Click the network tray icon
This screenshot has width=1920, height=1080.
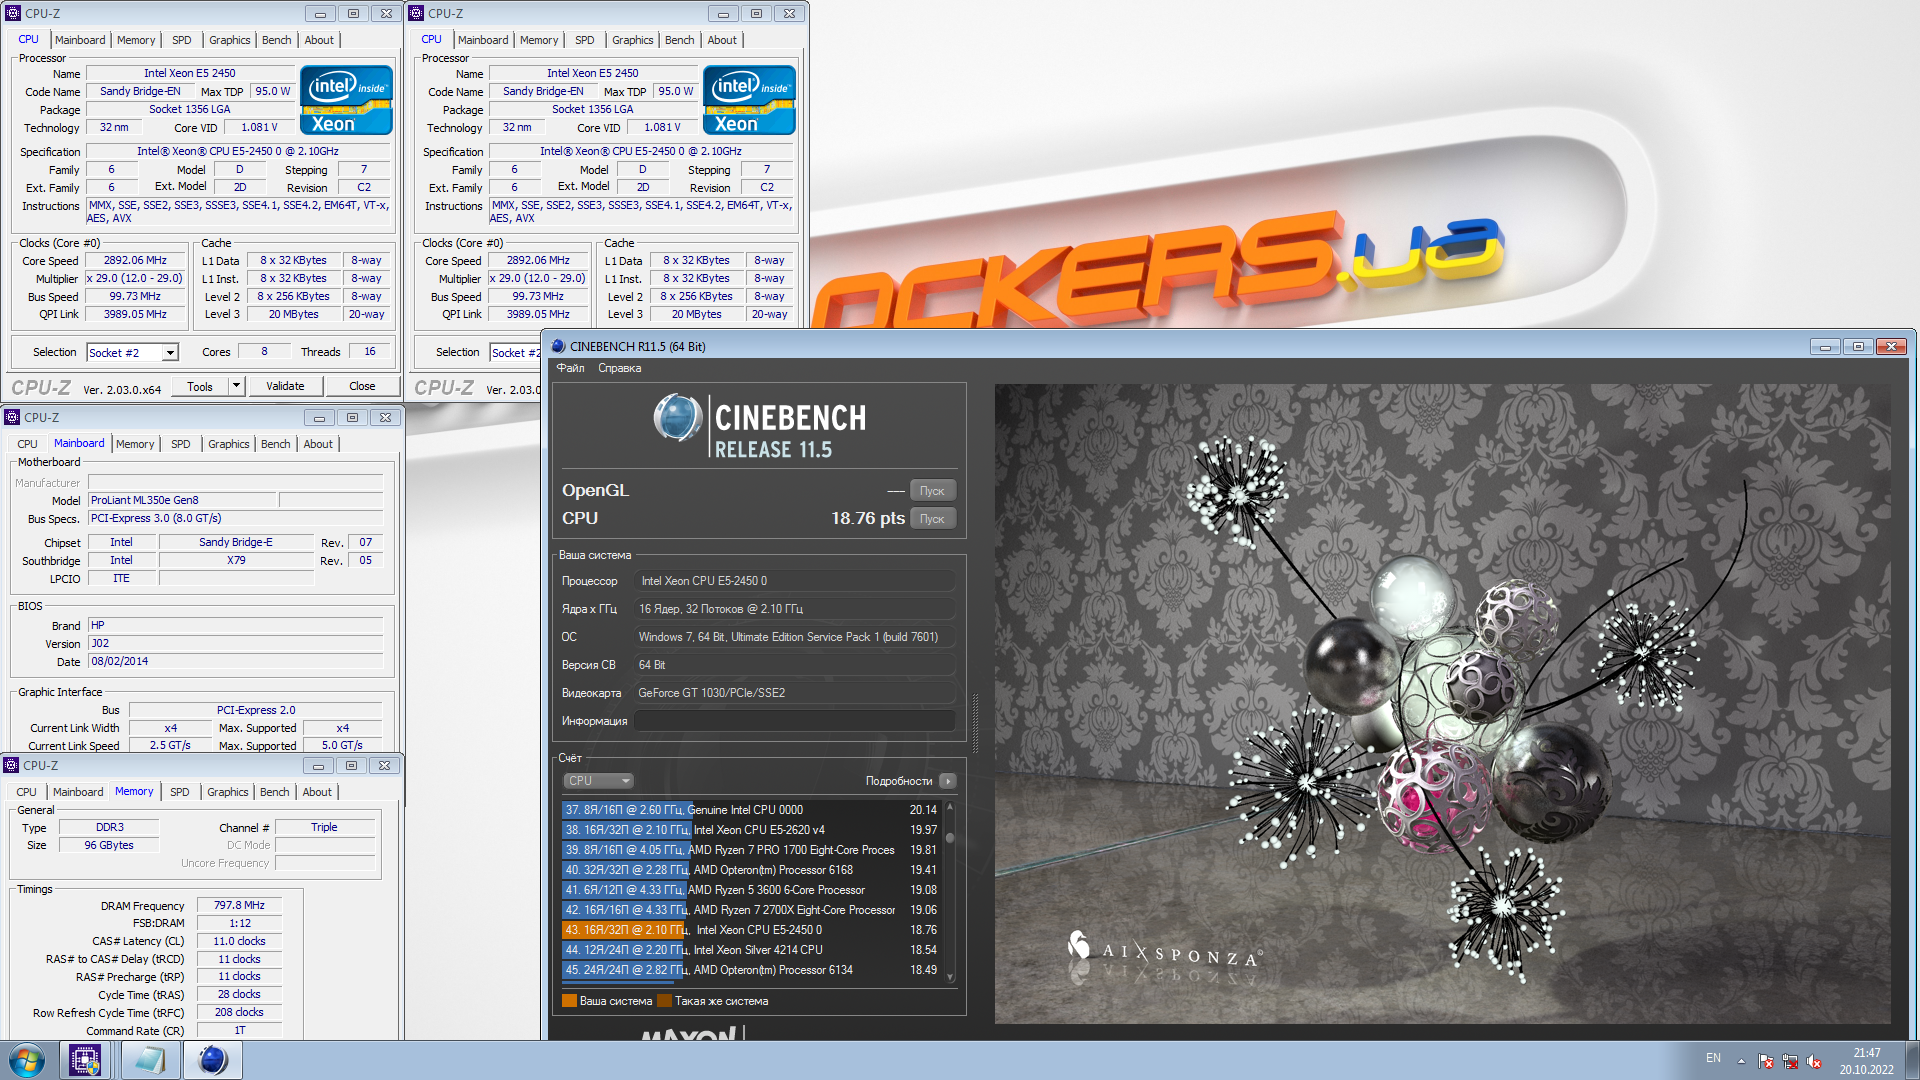(1790, 1061)
